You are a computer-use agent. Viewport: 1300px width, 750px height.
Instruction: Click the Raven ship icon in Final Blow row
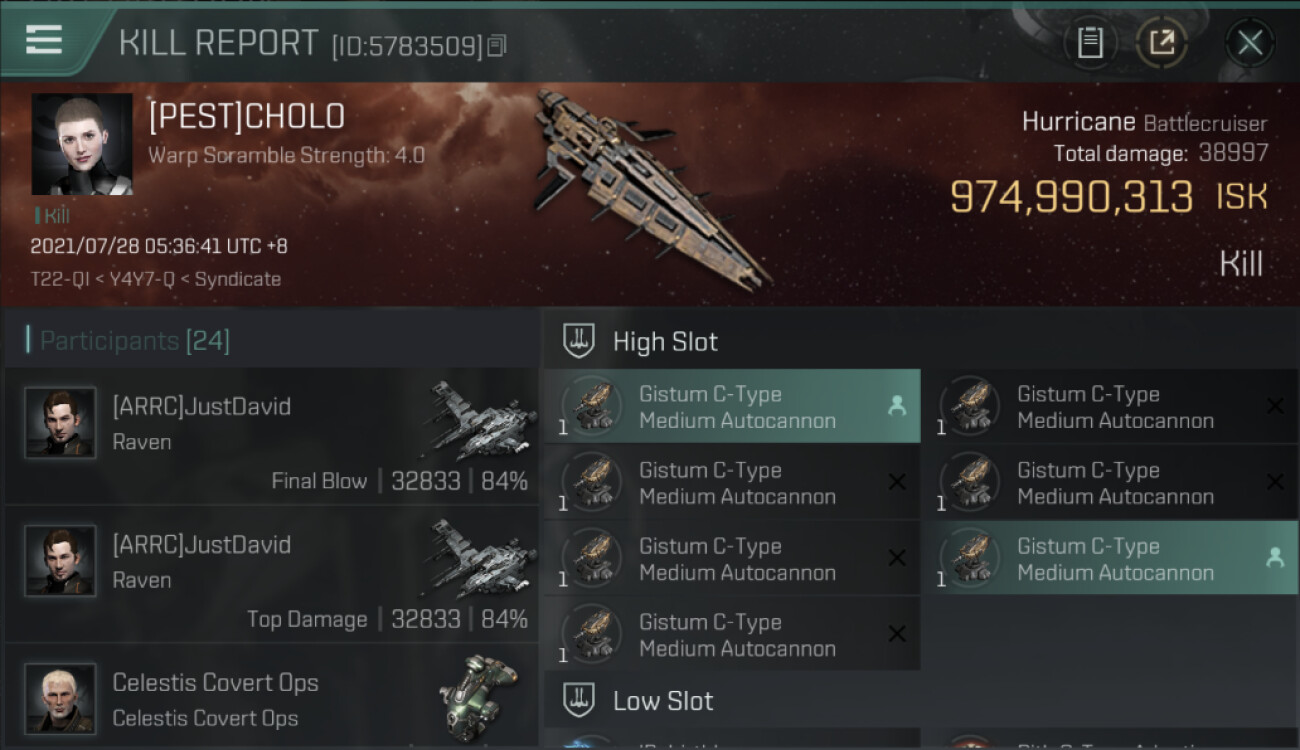coord(482,420)
